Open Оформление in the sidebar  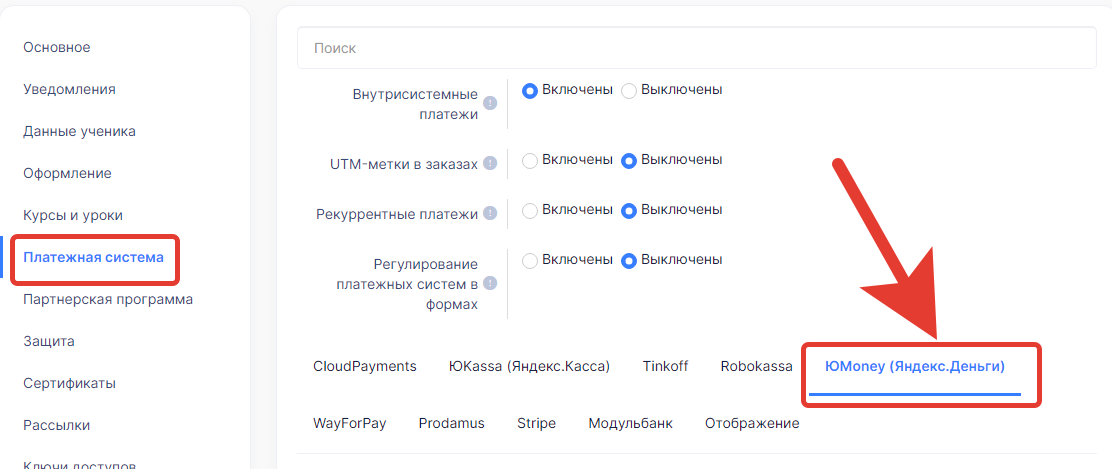[x=67, y=173]
